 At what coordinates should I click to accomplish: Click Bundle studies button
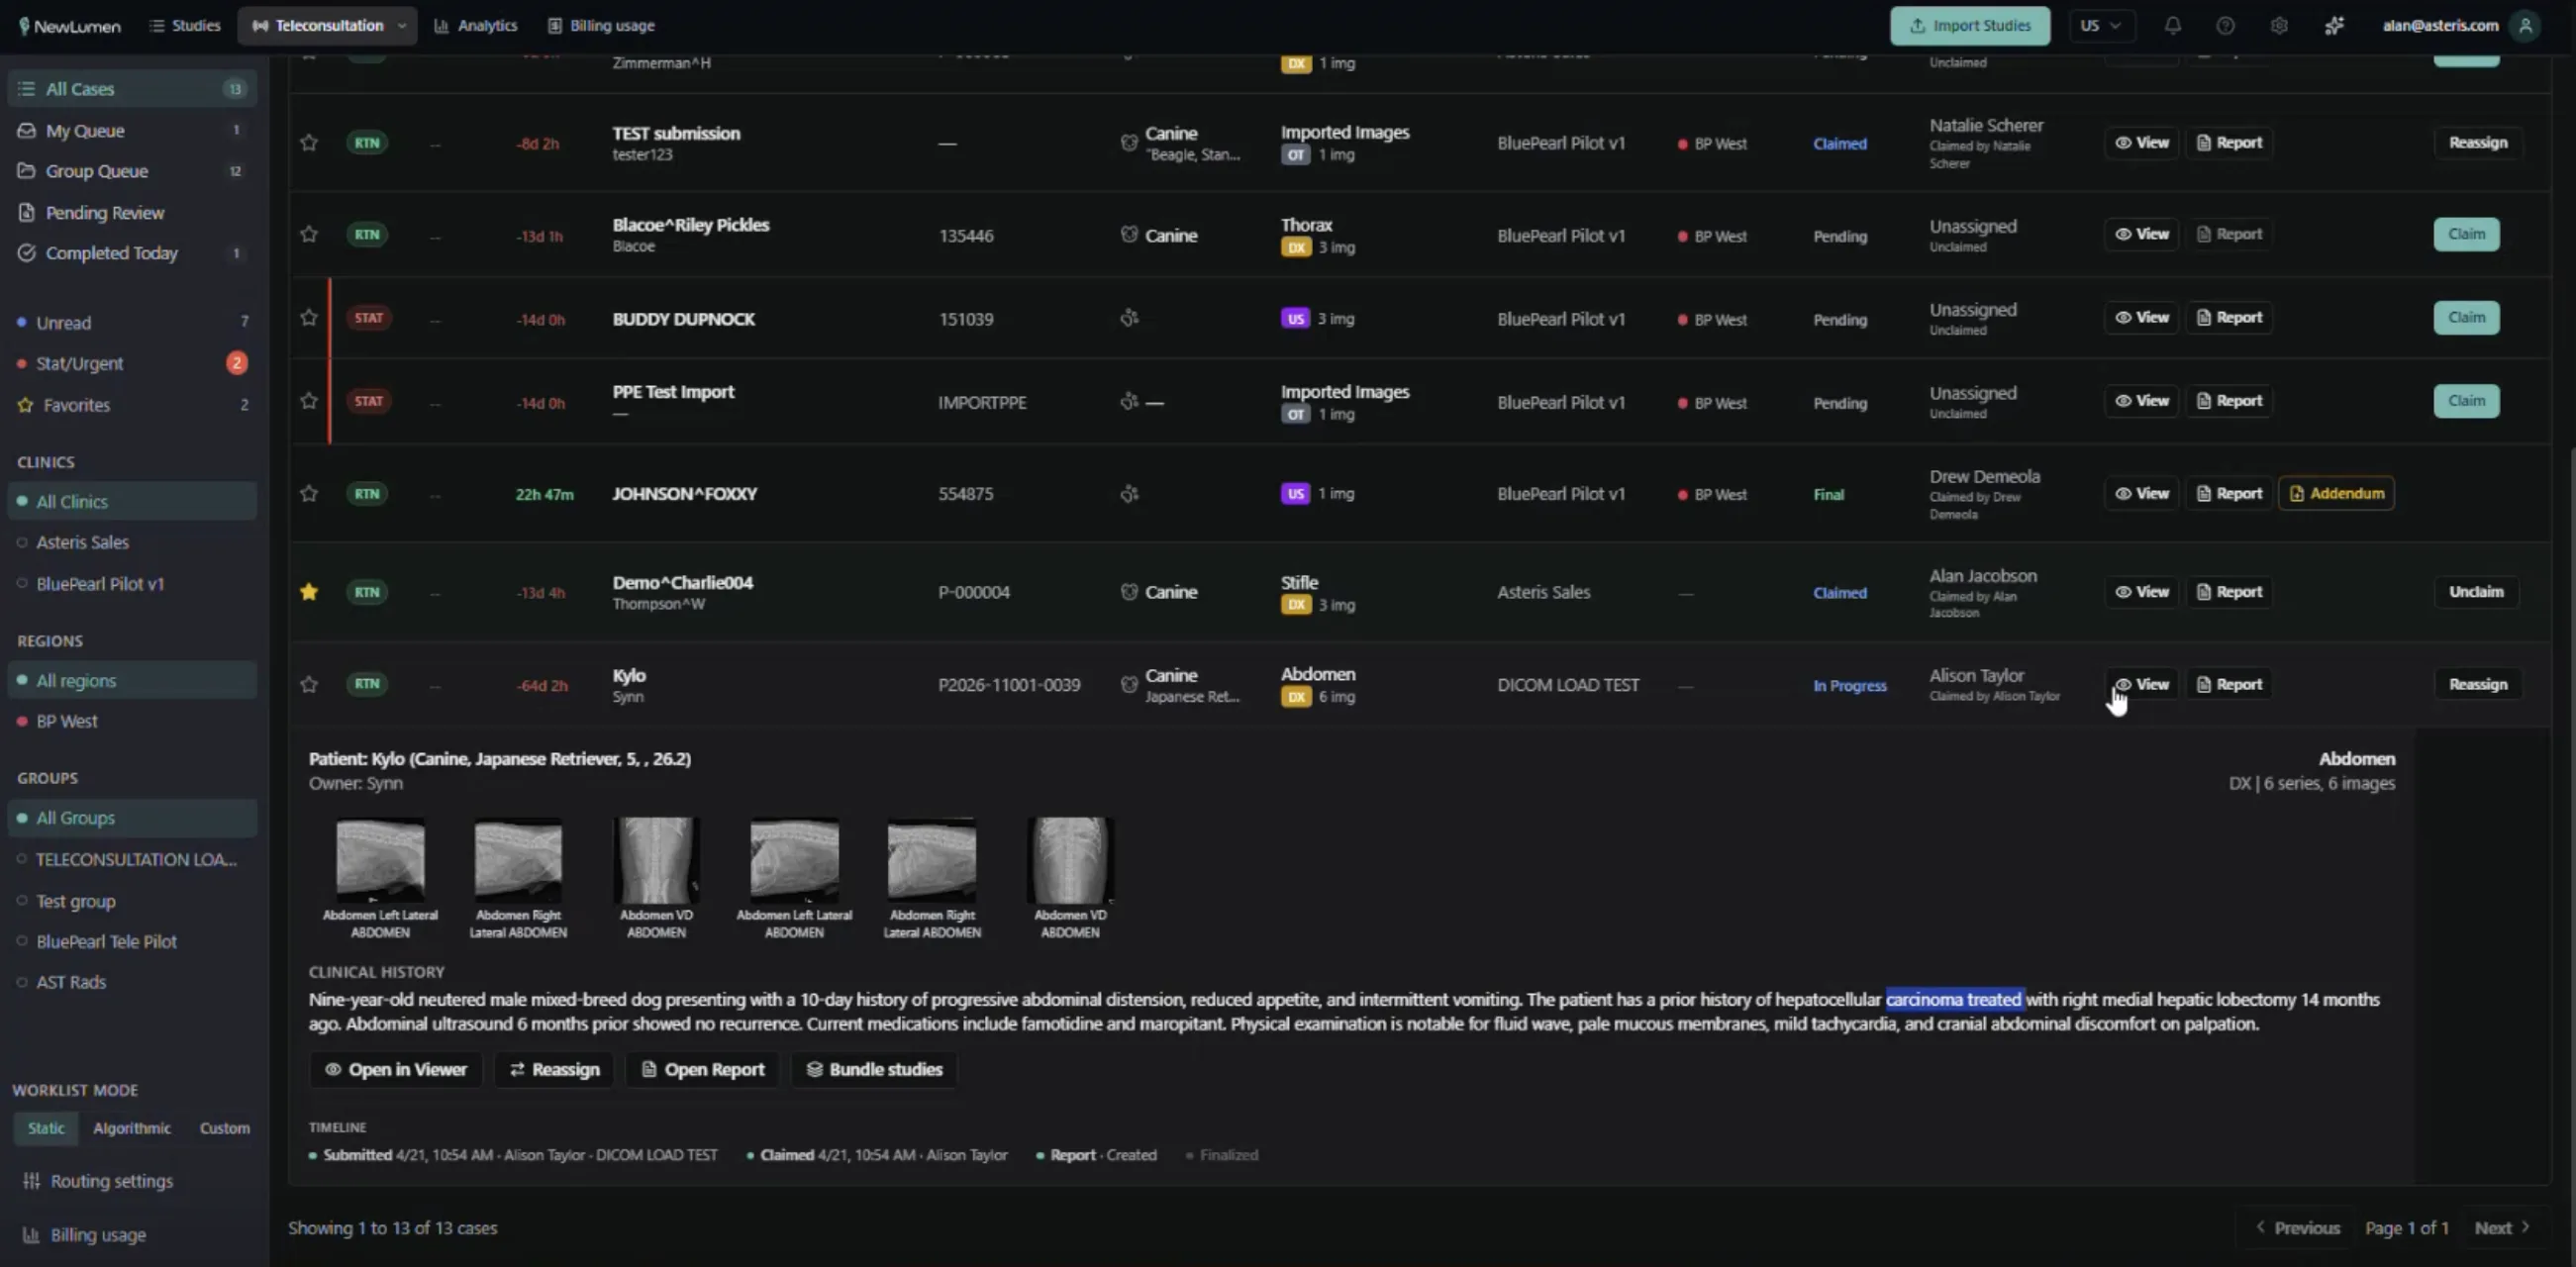coord(874,1070)
